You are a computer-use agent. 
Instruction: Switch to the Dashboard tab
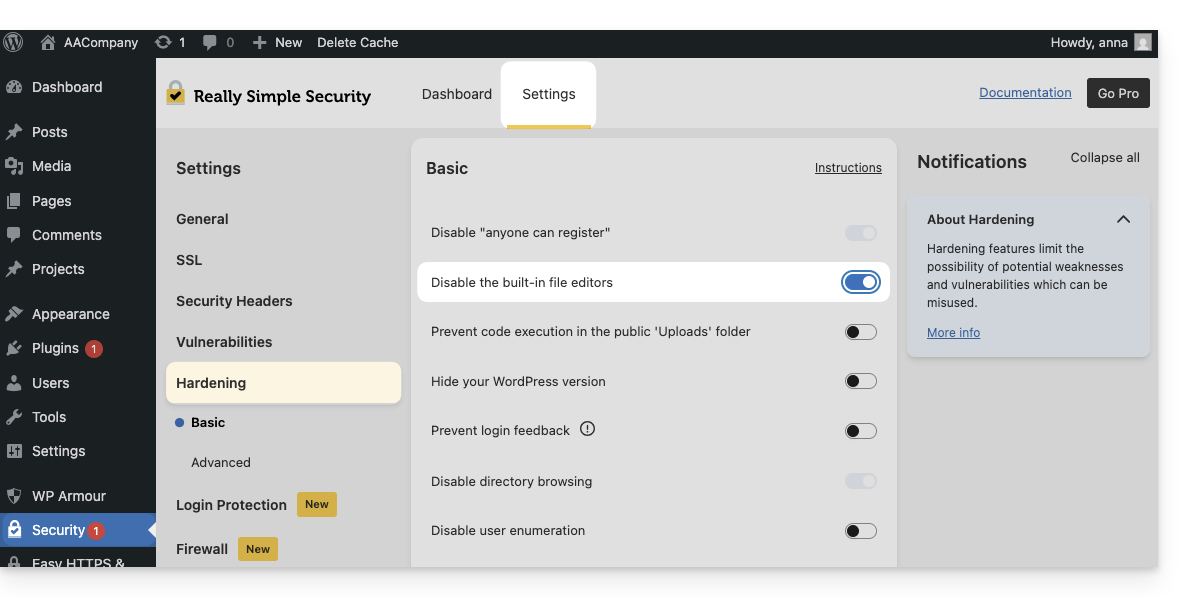point(457,94)
